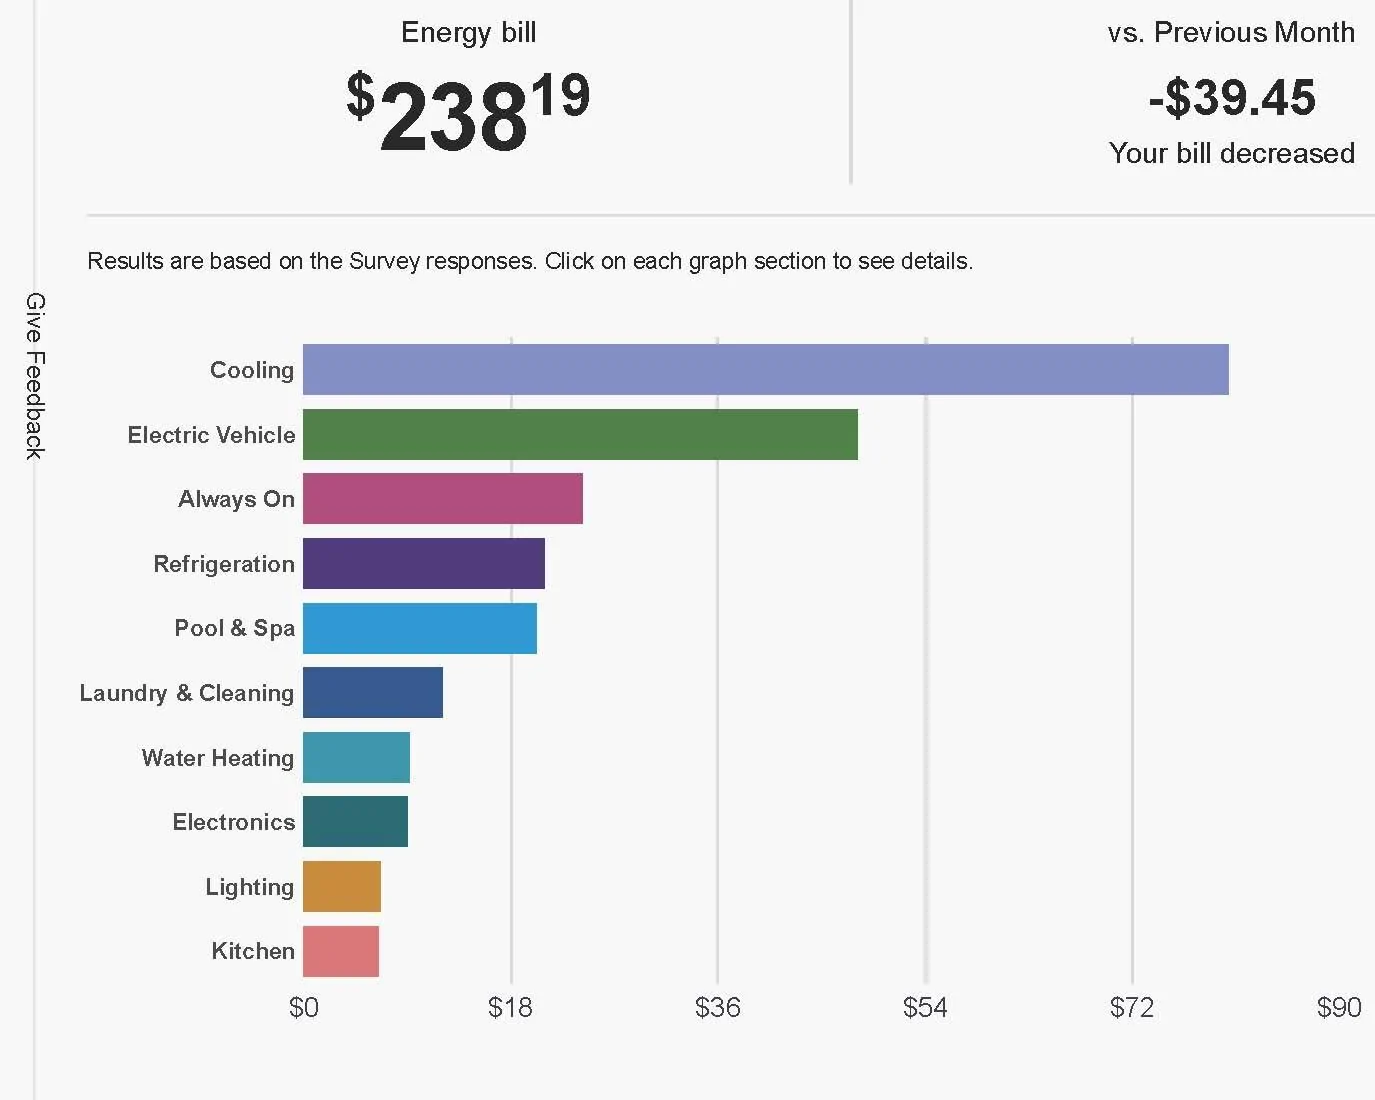Click the Laundry & Cleaning label
Image resolution: width=1375 pixels, height=1100 pixels.
point(187,693)
